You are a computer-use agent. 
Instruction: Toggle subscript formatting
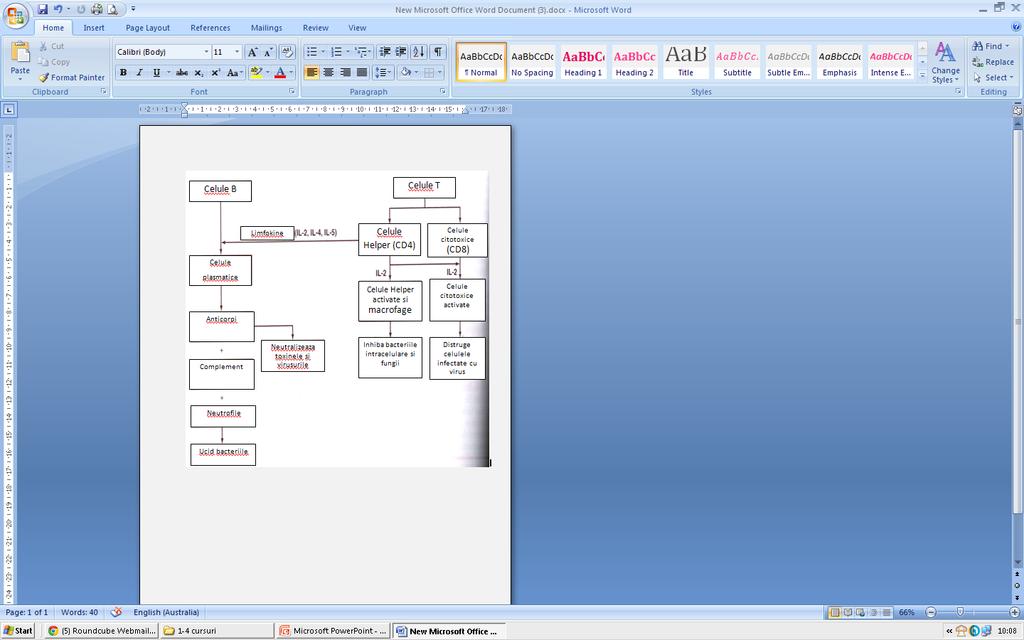(x=199, y=72)
